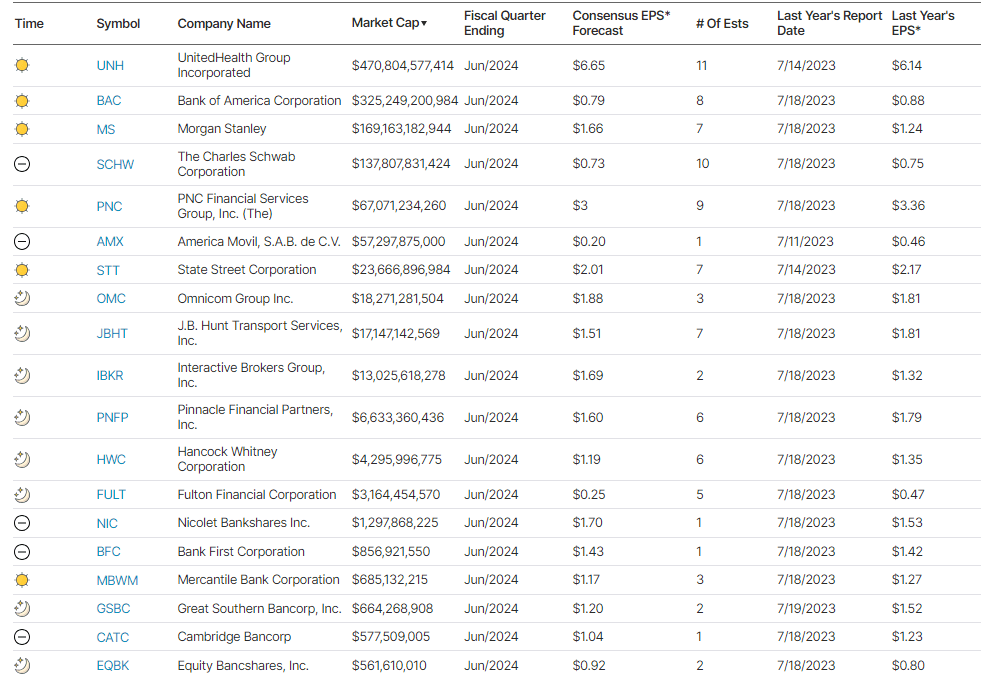
Task: Select the IBKR symbol link
Action: click(110, 375)
